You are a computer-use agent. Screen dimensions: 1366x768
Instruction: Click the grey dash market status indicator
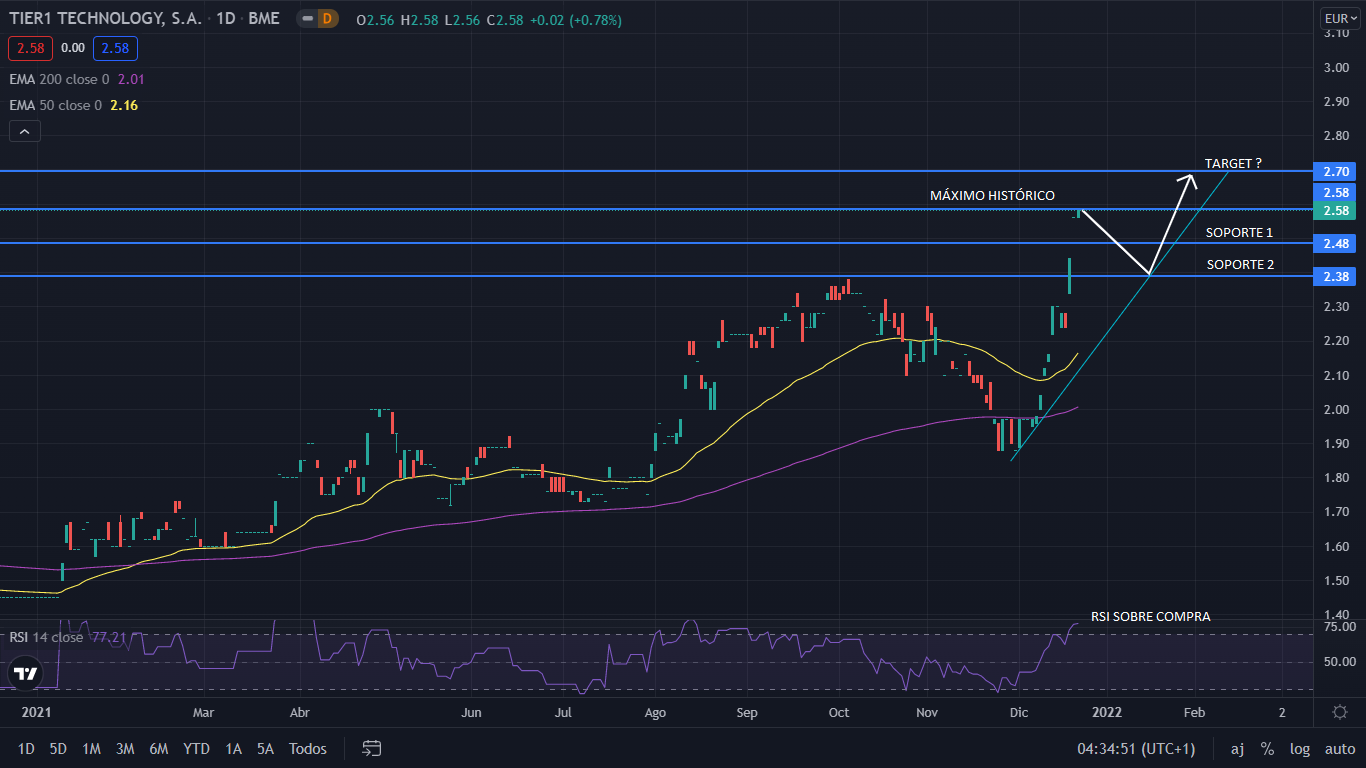pyautogui.click(x=306, y=18)
